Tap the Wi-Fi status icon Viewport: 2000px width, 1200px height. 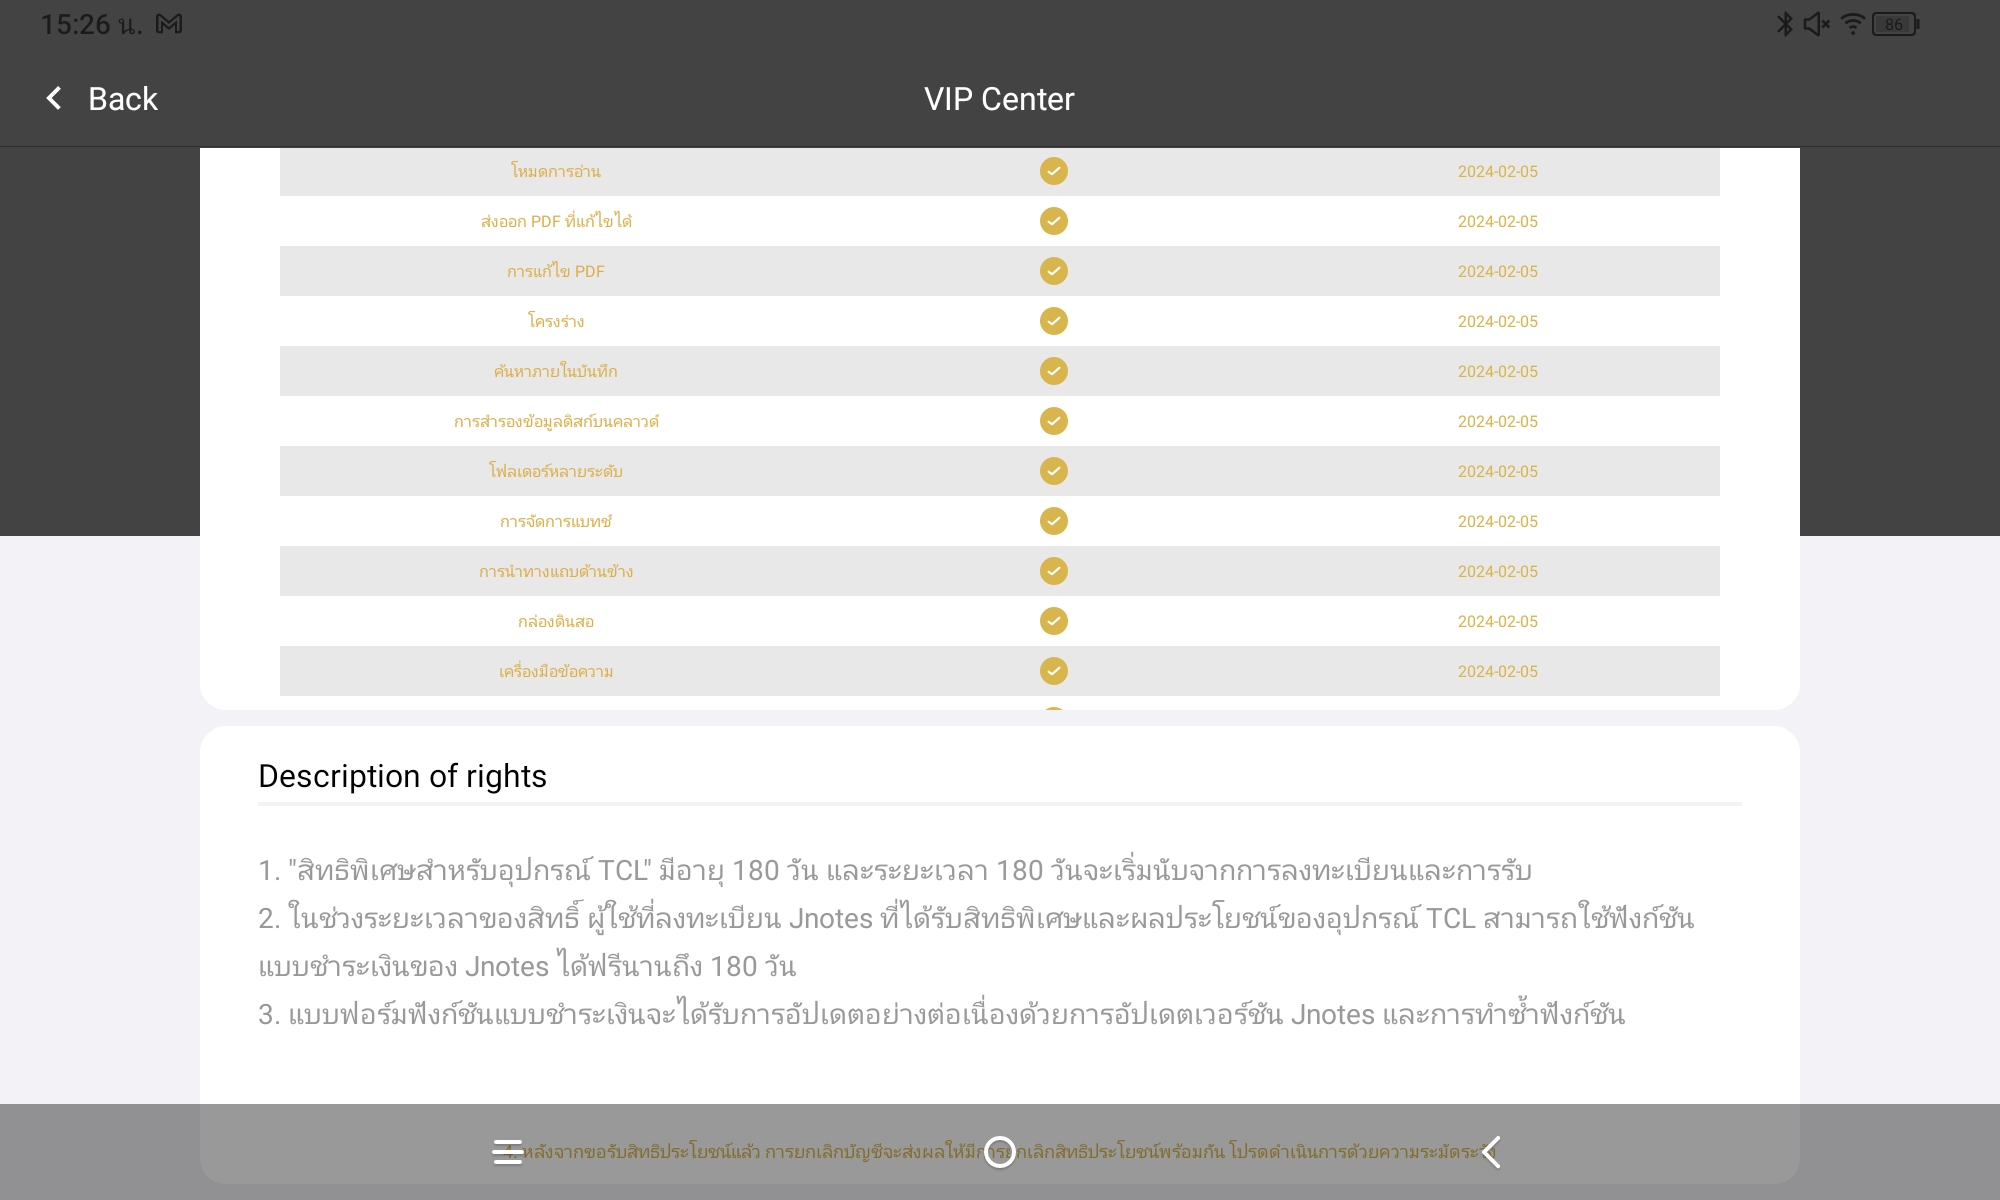point(1853,24)
